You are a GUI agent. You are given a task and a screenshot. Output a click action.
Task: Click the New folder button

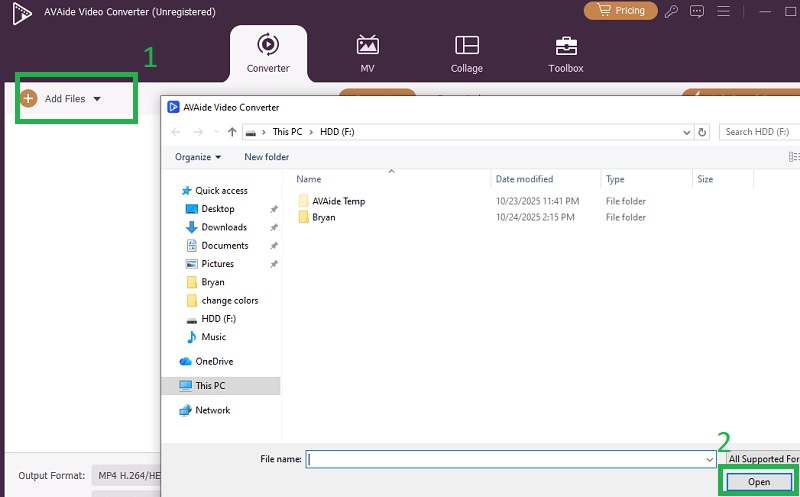point(266,157)
